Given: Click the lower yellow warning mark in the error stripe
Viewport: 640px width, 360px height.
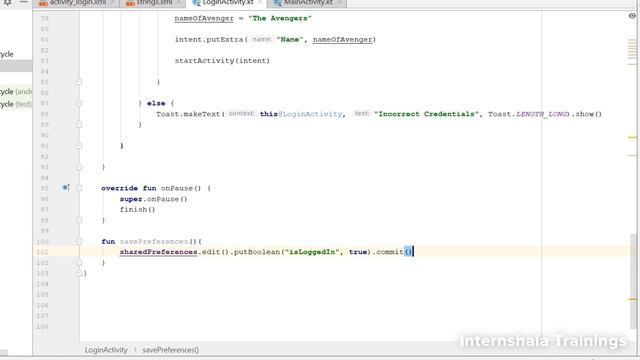Looking at the screenshot, I should point(632,299).
